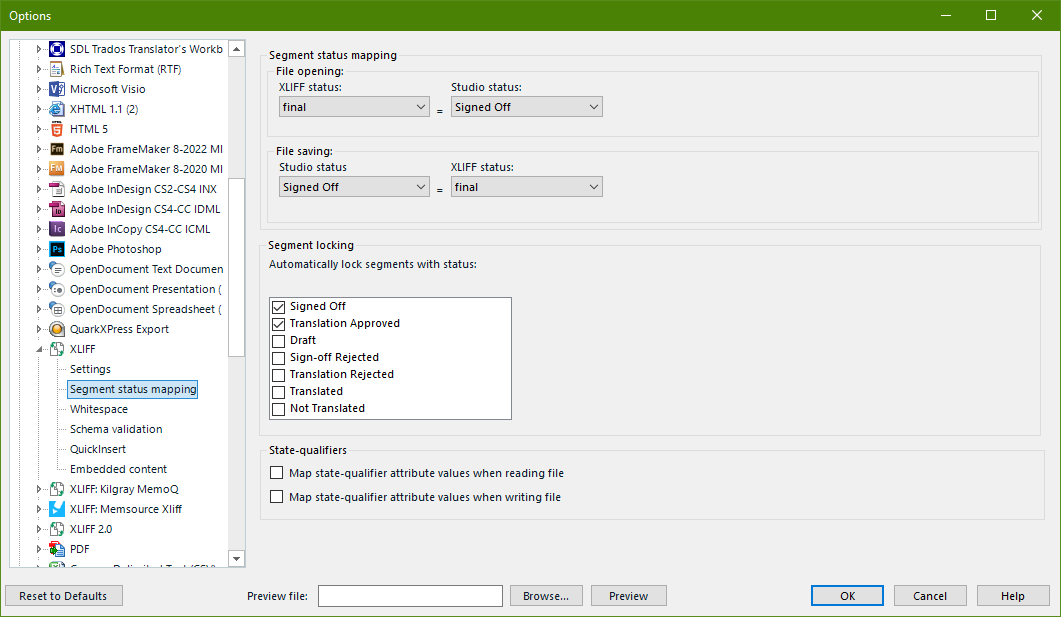The width and height of the screenshot is (1061, 617).
Task: Click the SDL Trados Translator's Workbench icon
Action: [58, 49]
